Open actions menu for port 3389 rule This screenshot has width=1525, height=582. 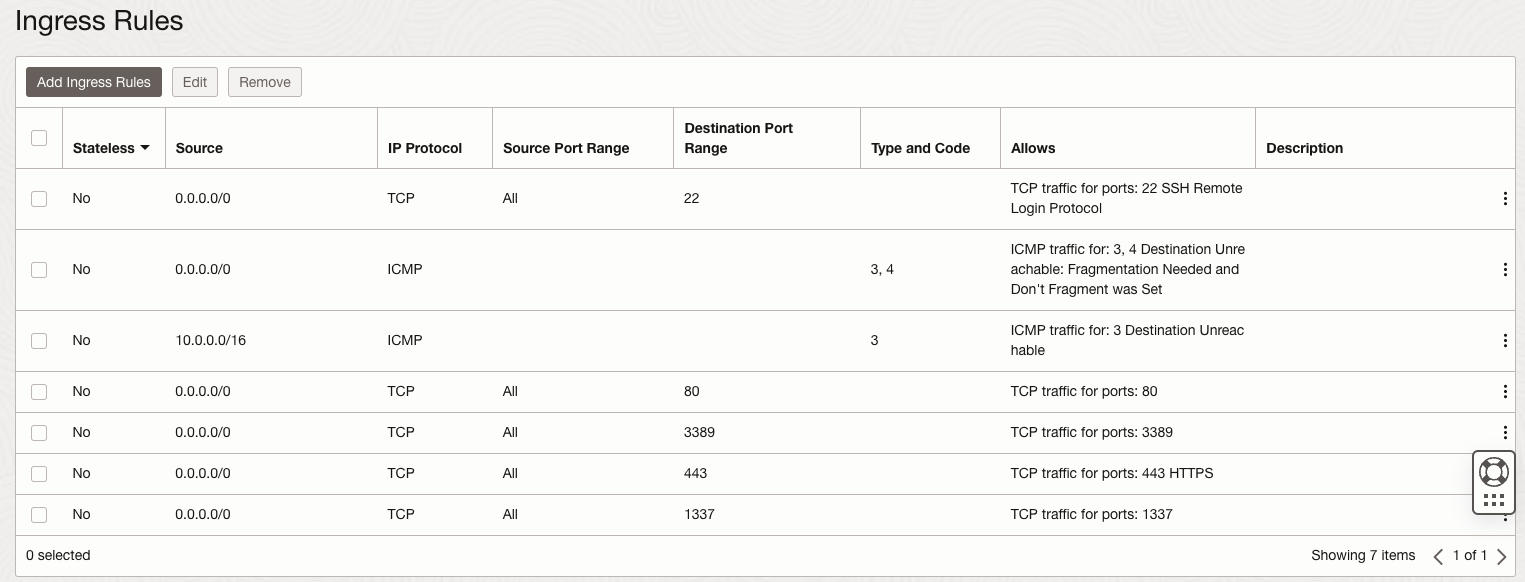(1504, 433)
